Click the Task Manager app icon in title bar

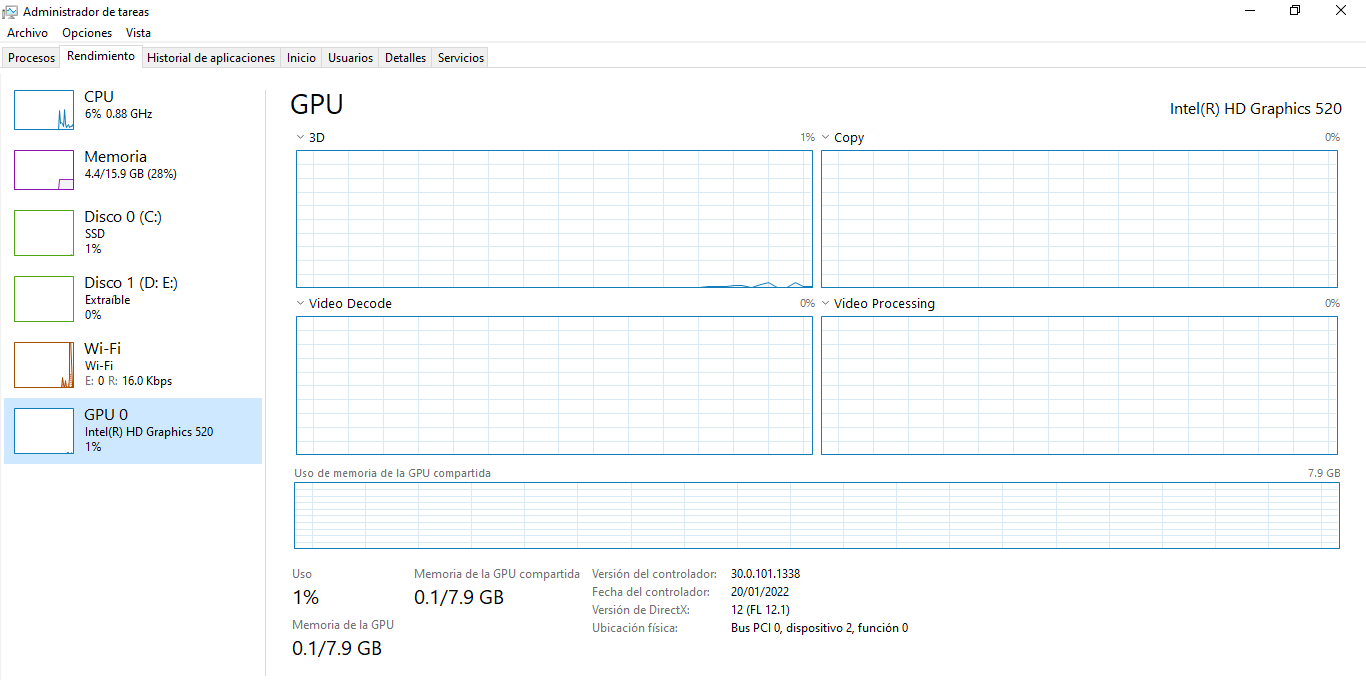pos(10,12)
